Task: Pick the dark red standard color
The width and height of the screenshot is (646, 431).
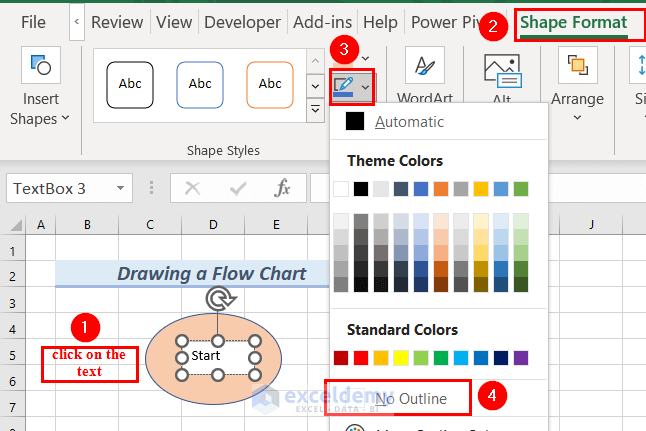Action: 341,358
